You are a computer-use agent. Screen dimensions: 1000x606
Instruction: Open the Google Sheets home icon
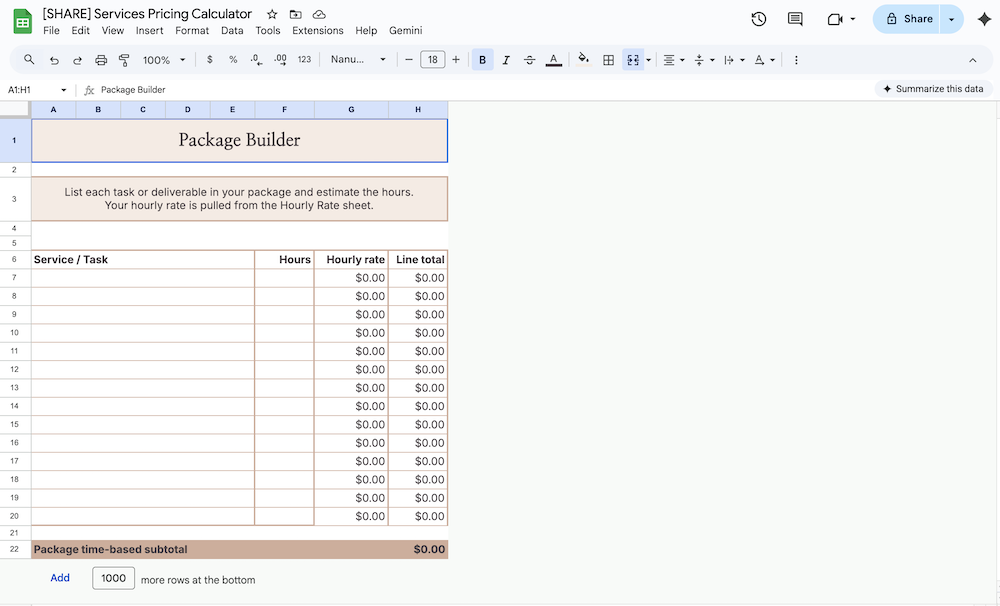pyautogui.click(x=23, y=22)
